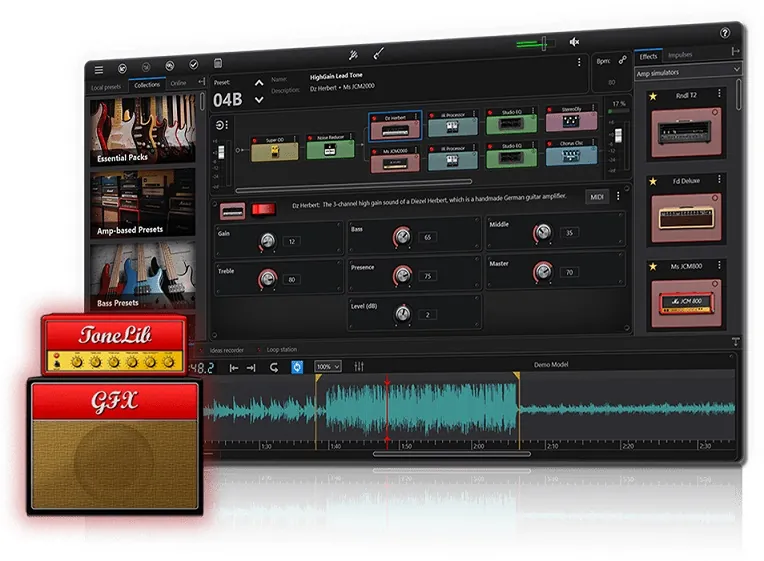Switch to the Impulses tab
This screenshot has width=764, height=561.
[x=680, y=55]
